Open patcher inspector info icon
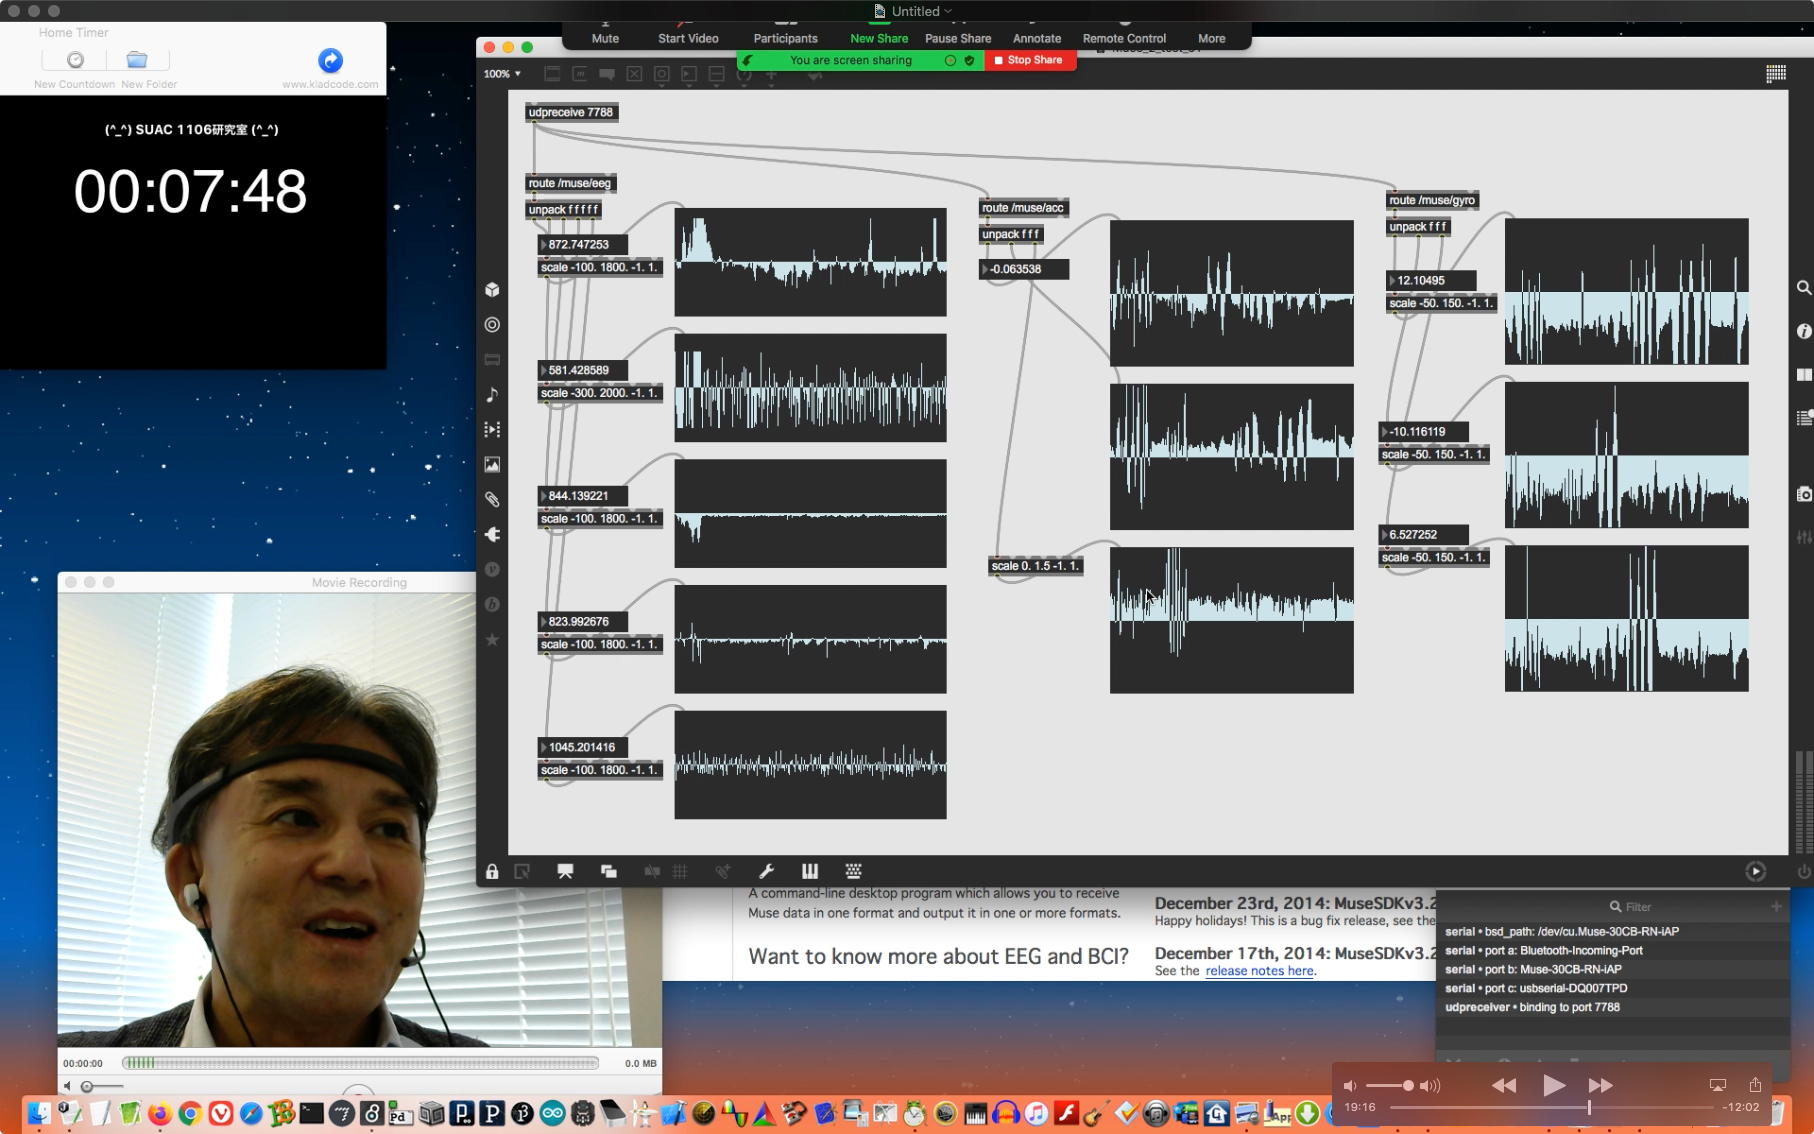Image resolution: width=1814 pixels, height=1134 pixels. pos(1803,331)
